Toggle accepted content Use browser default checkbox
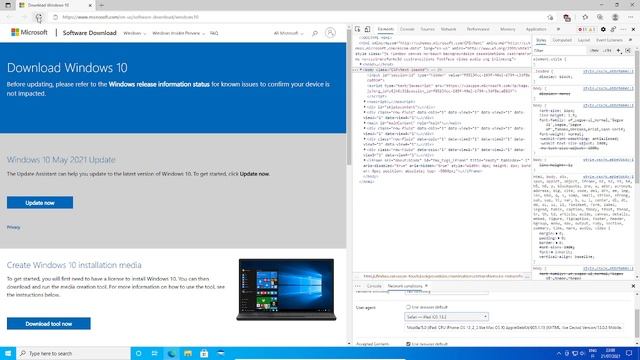The width and height of the screenshot is (640, 360). tap(408, 344)
